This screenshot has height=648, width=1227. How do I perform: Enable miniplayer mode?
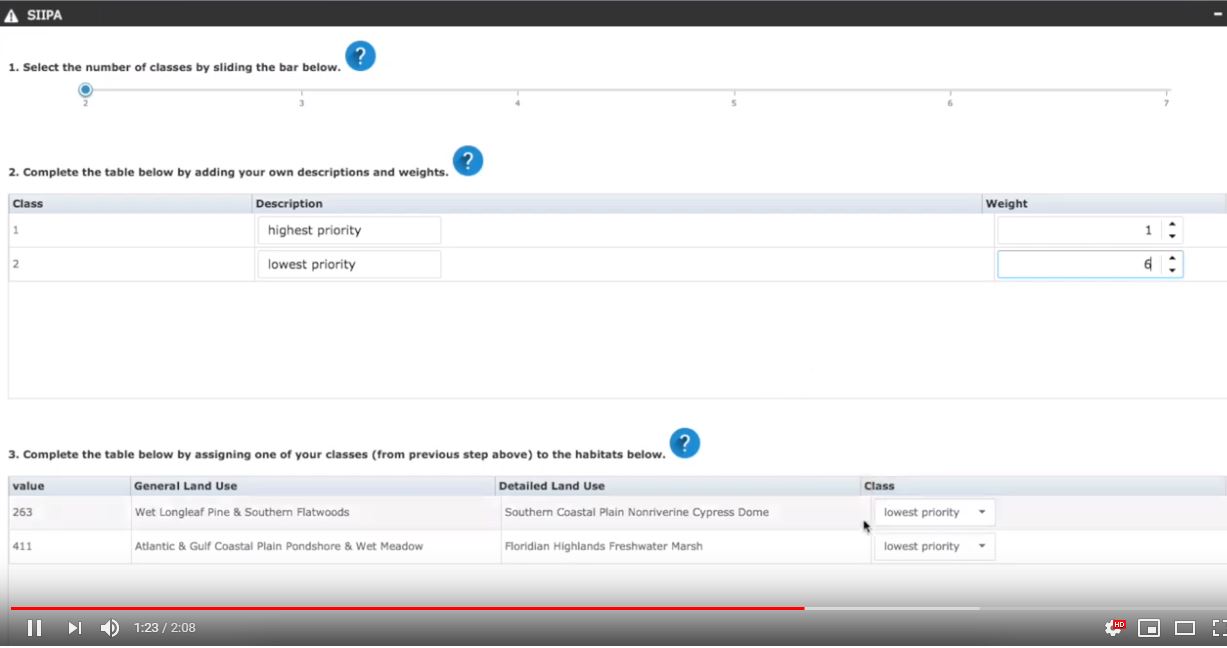click(x=1149, y=628)
